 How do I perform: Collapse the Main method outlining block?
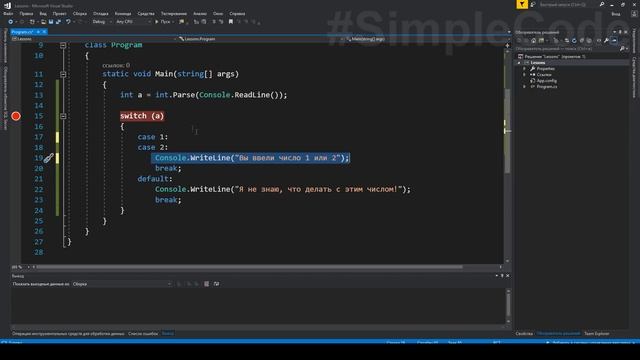tap(63, 74)
